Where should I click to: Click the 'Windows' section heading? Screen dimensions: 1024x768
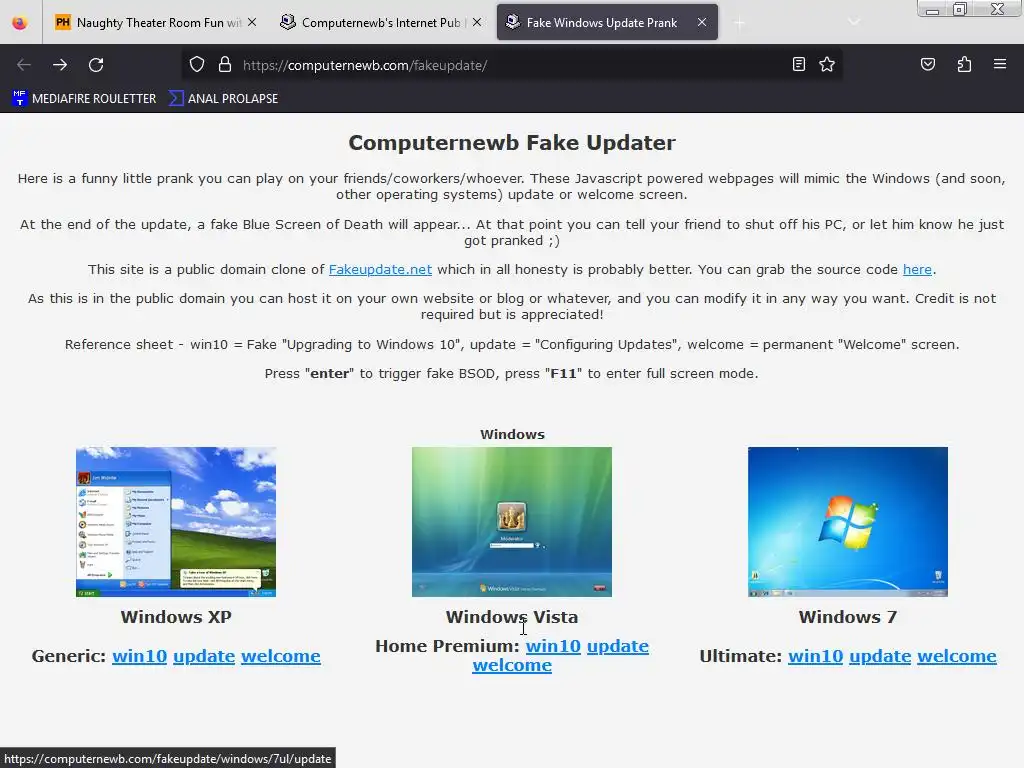point(512,434)
